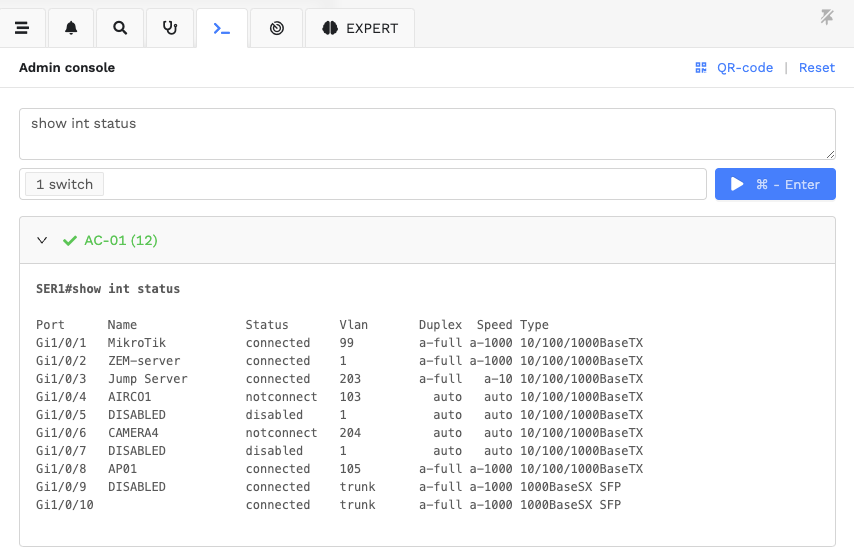Screen dimensions: 854x559
Task: Open the stethoscope diagnostics tab
Action: pos(170,28)
